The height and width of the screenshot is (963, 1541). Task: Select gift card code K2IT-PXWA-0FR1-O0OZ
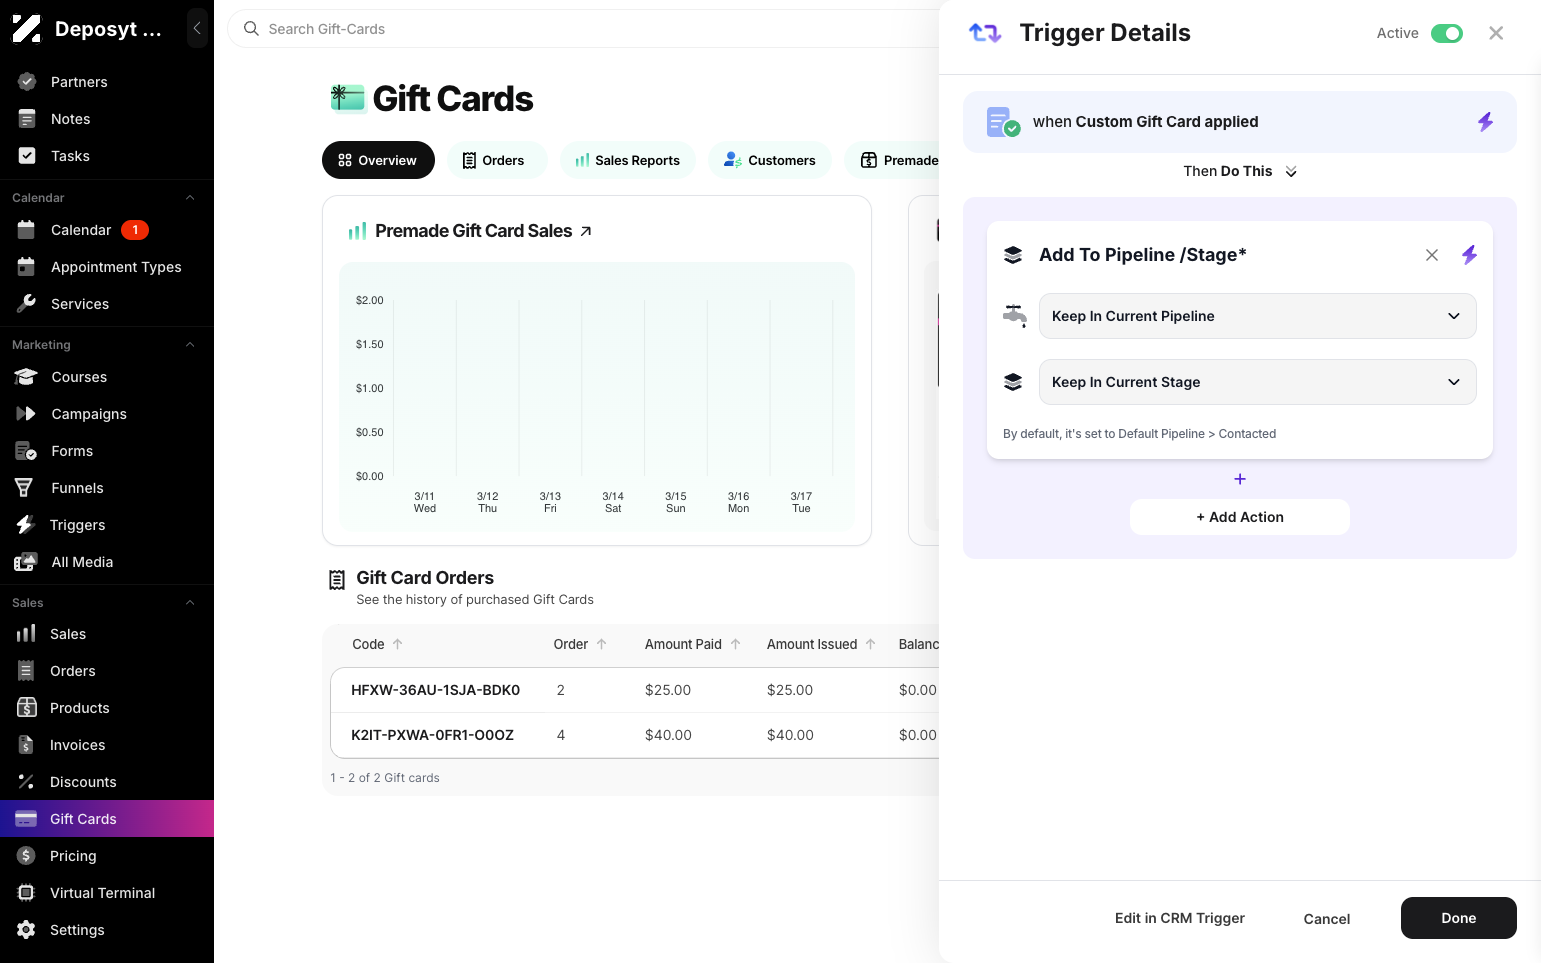(x=432, y=735)
